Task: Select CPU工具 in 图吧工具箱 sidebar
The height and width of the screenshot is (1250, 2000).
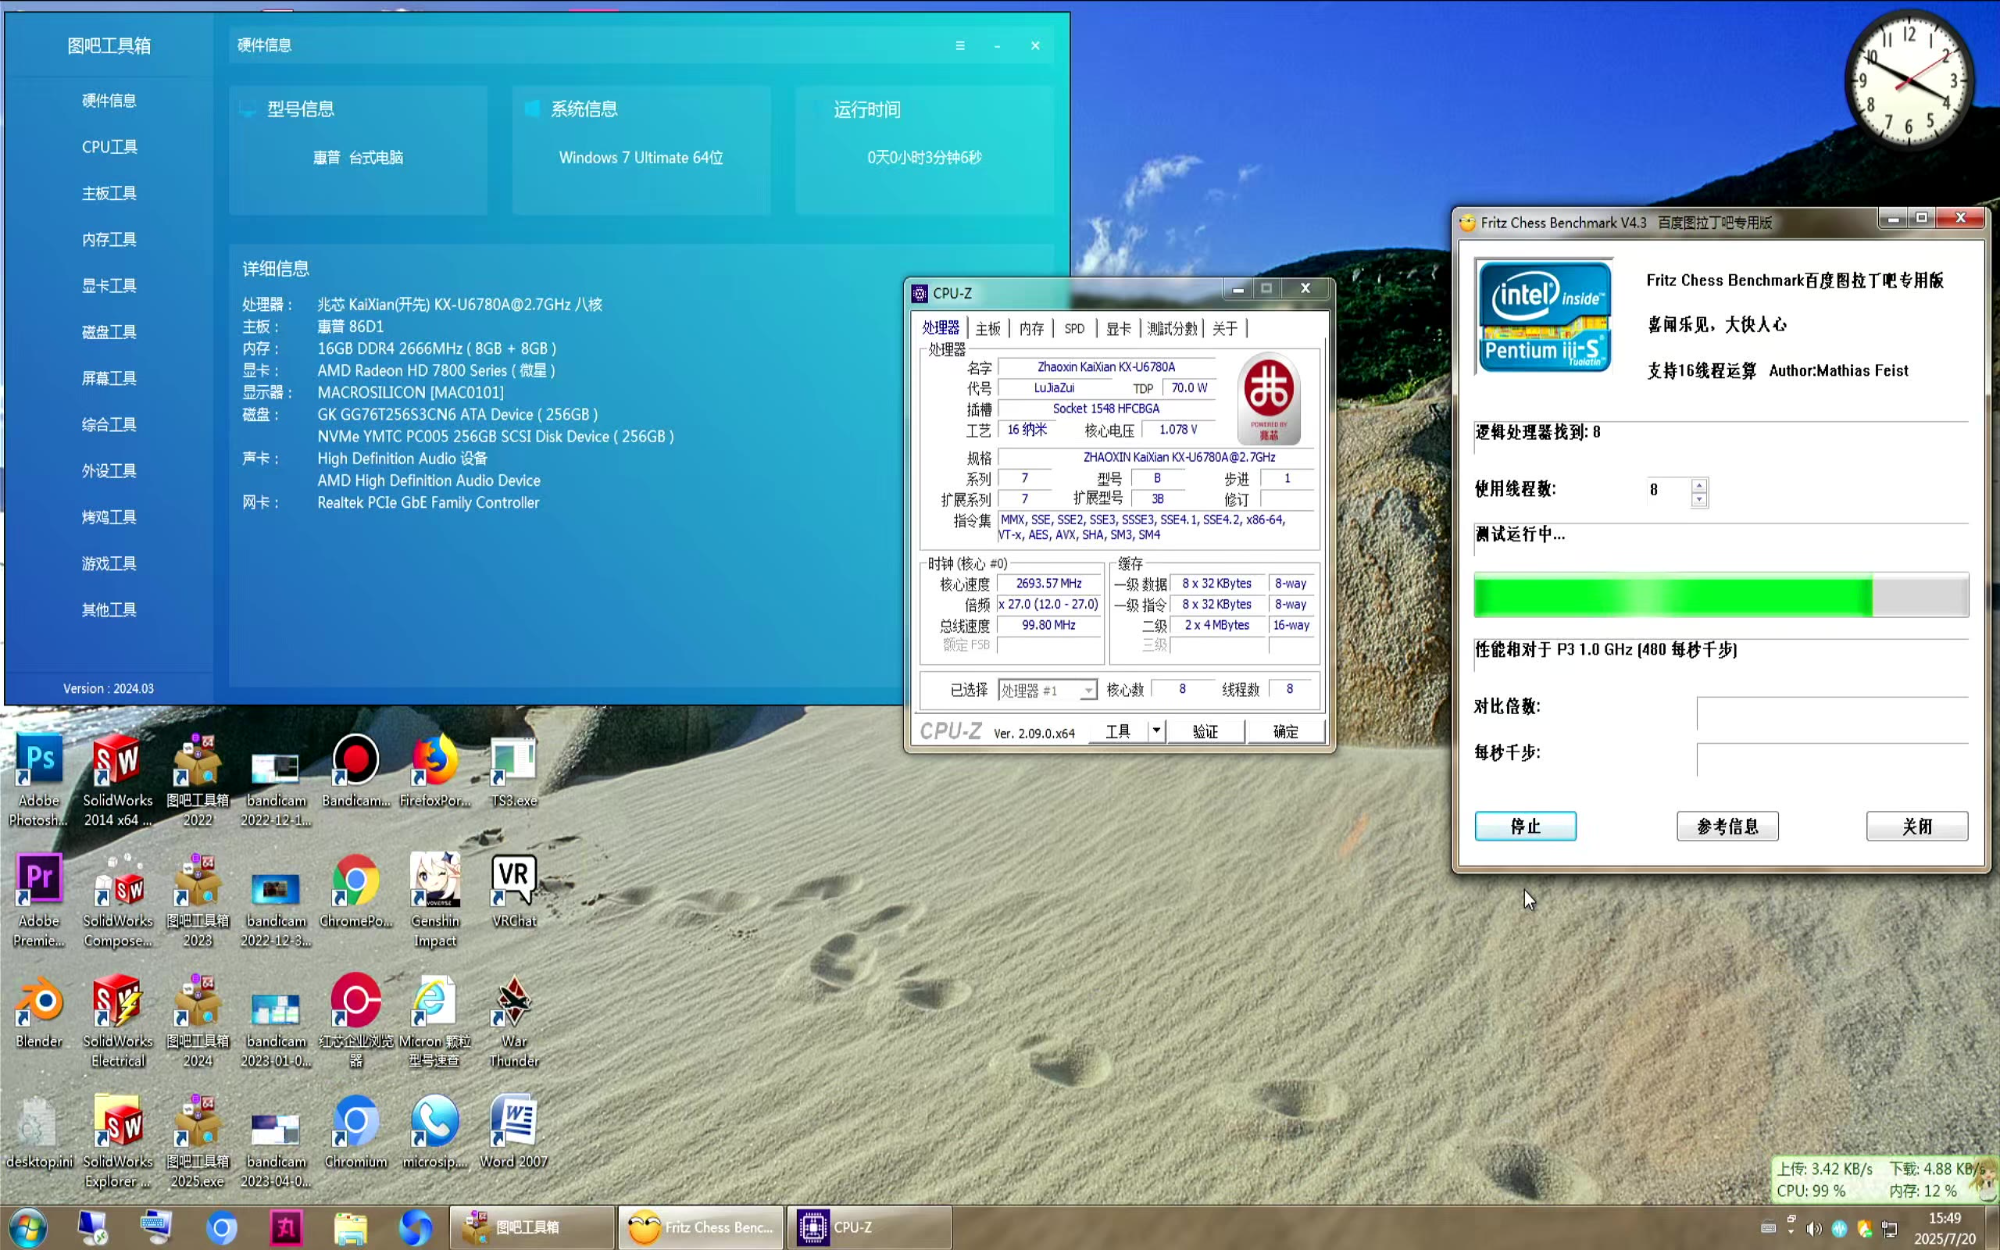Action: (x=109, y=147)
